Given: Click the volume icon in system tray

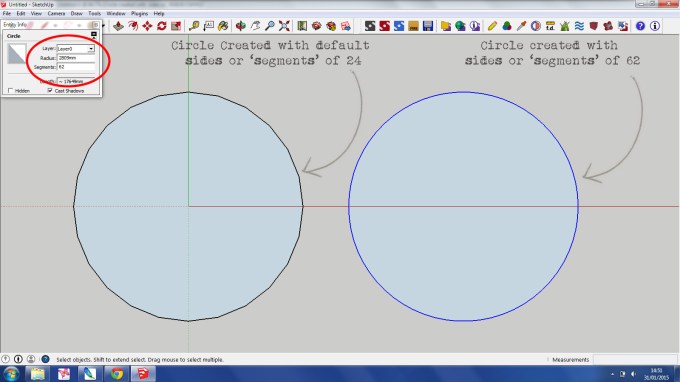Looking at the screenshot, I should point(633,374).
